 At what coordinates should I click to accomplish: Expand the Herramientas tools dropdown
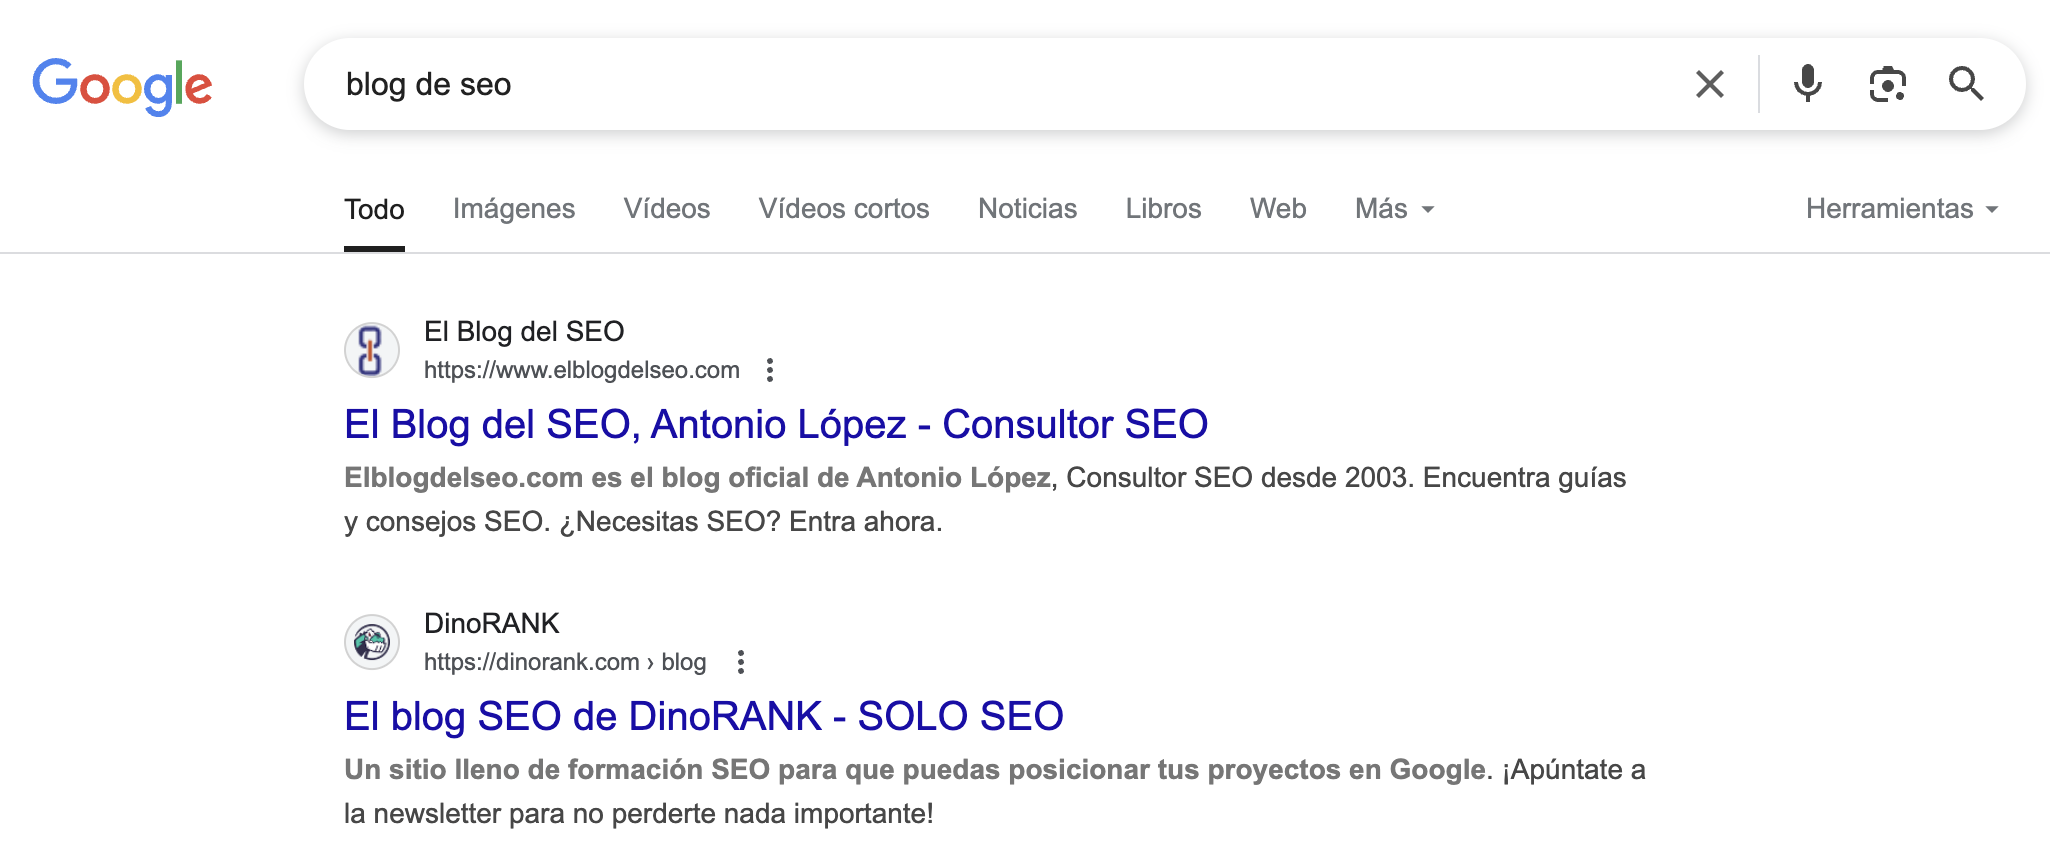click(1901, 209)
